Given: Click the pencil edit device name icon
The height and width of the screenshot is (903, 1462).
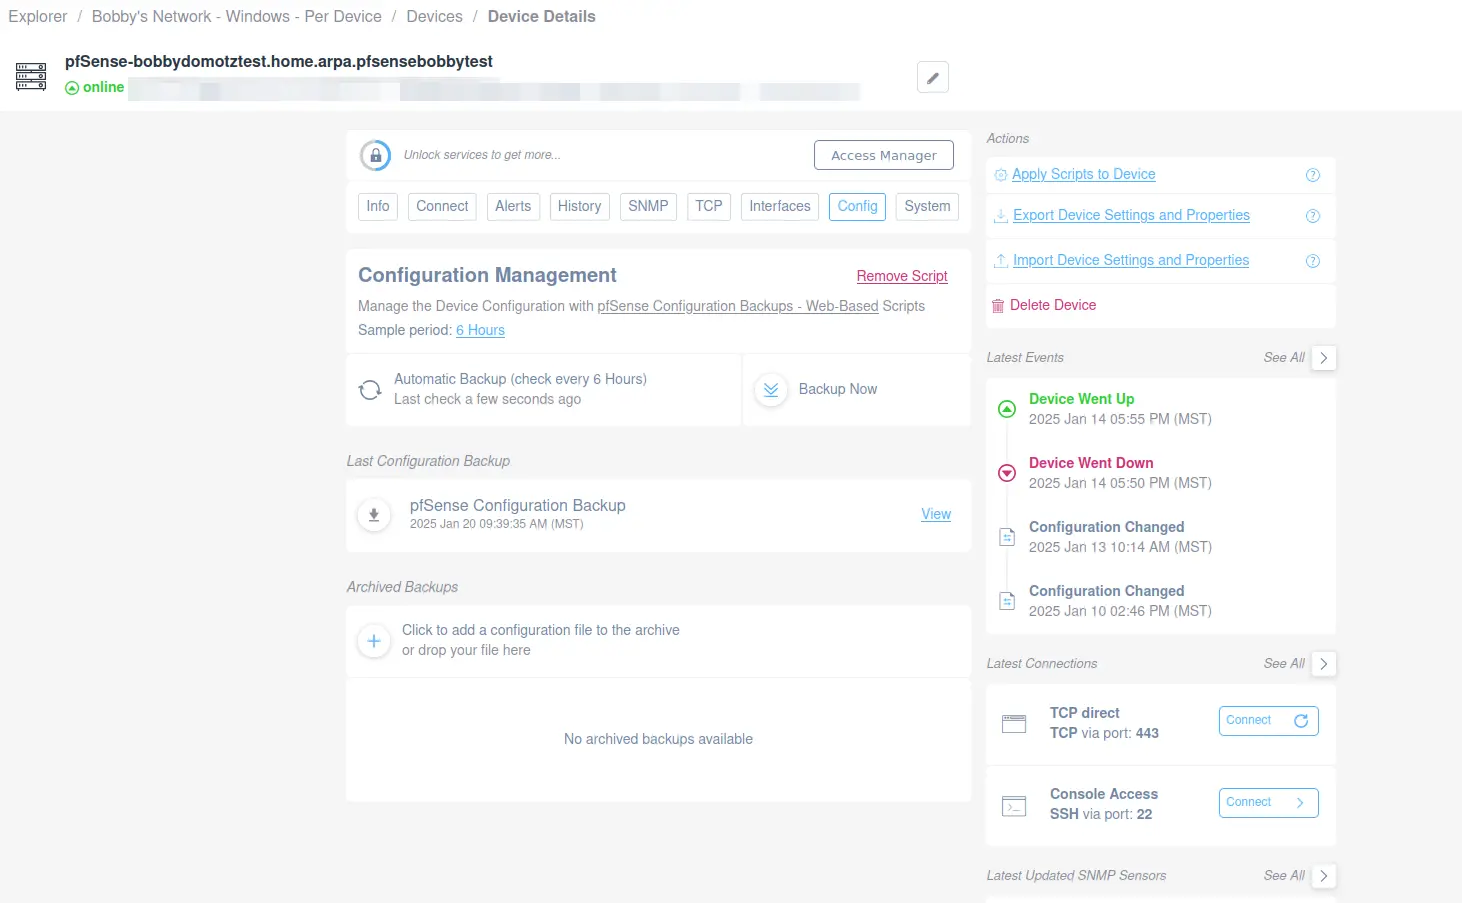Looking at the screenshot, I should [932, 77].
